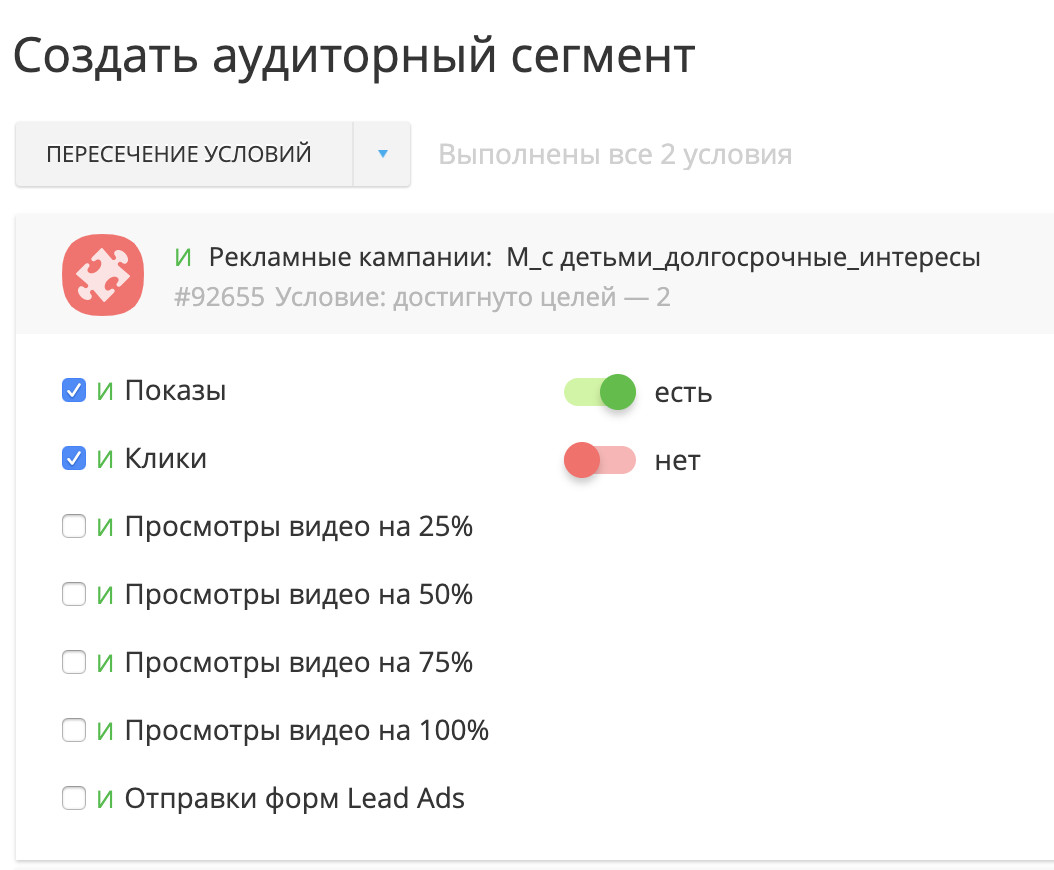Viewport: 1054px width, 870px height.
Task: Click the Показы label text
Action: pyautogui.click(x=175, y=391)
